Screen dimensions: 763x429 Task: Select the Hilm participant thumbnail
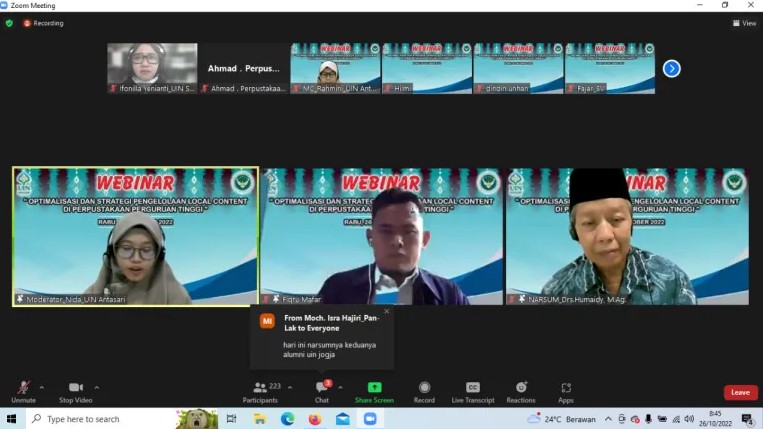click(x=427, y=68)
